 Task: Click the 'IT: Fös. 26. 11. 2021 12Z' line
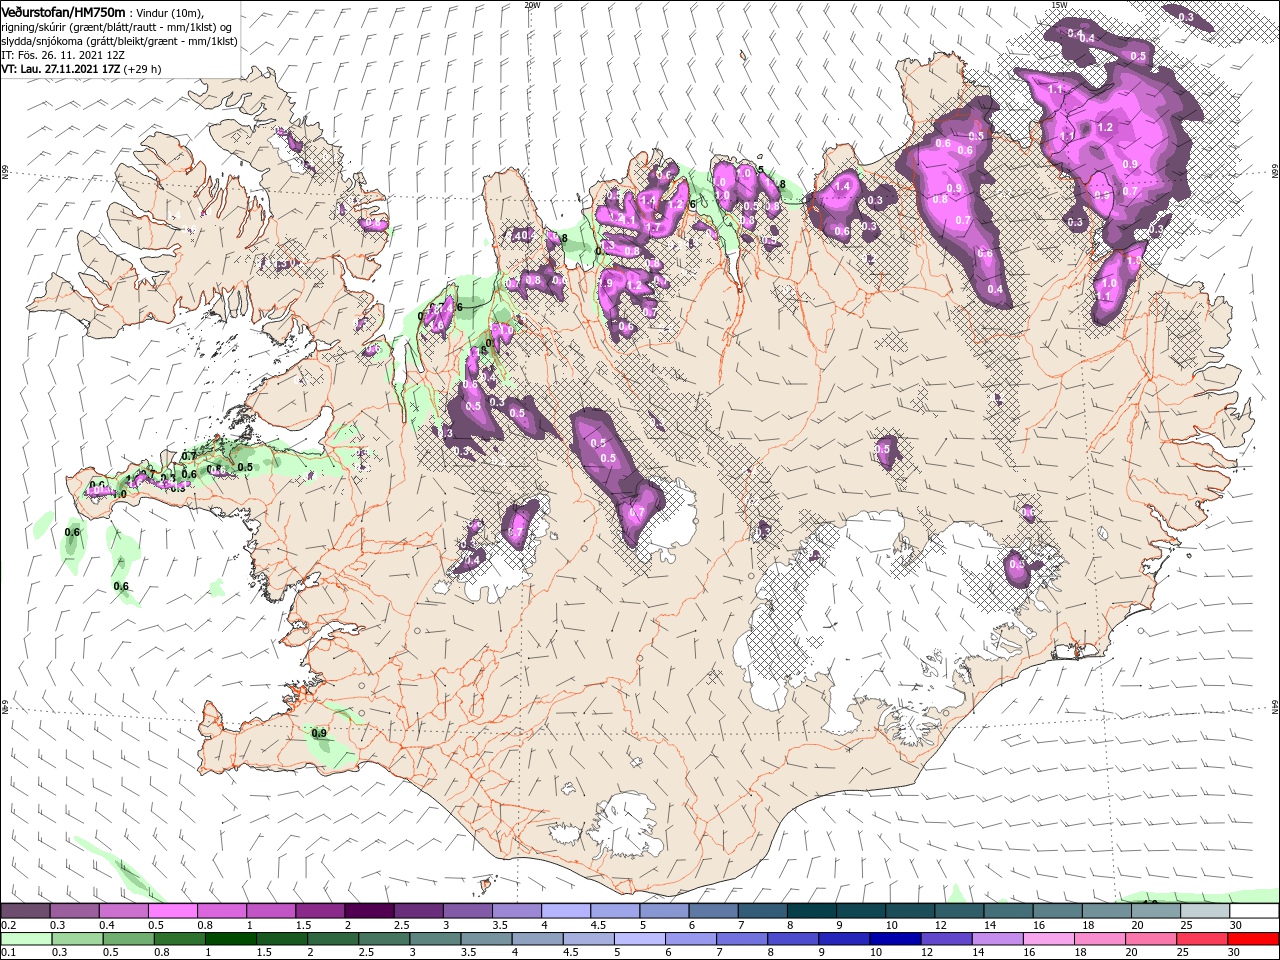click(x=63, y=55)
